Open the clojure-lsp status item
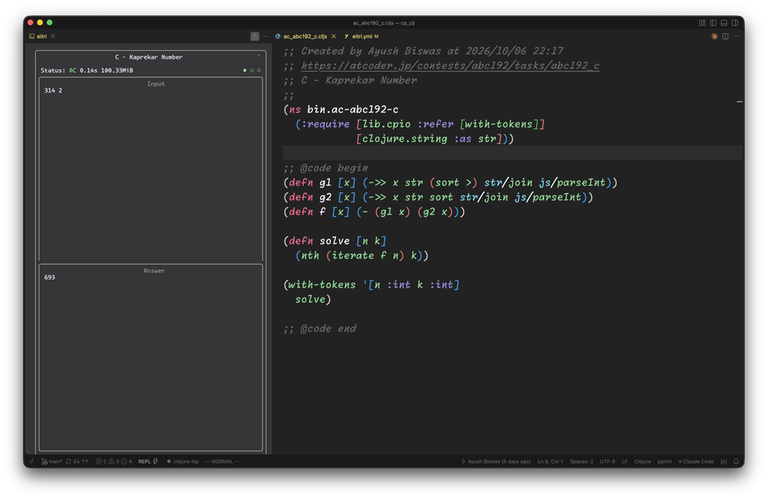Image resolution: width=768 pixels, height=499 pixels. (x=183, y=461)
